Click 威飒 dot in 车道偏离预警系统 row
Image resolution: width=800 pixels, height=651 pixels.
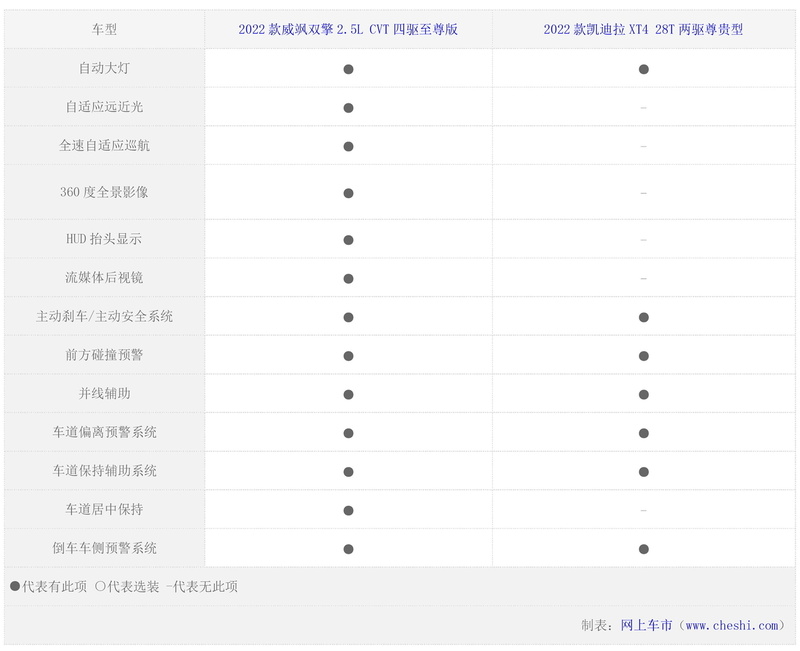point(348,434)
